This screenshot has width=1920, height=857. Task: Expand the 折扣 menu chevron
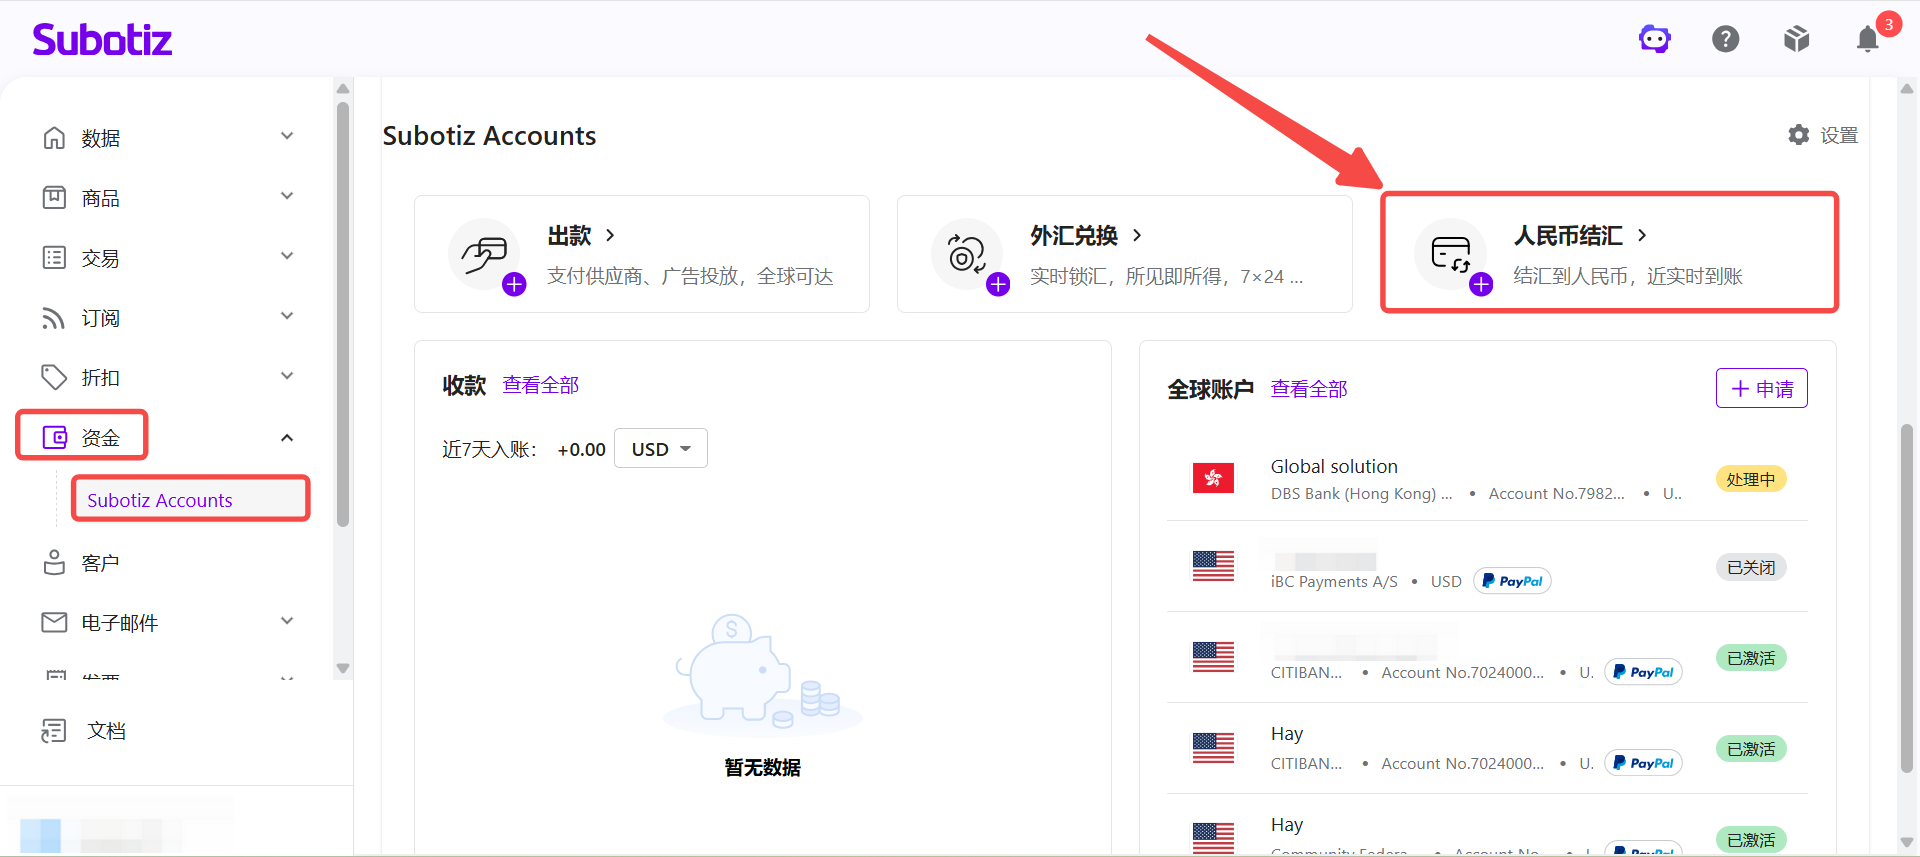[x=287, y=376]
